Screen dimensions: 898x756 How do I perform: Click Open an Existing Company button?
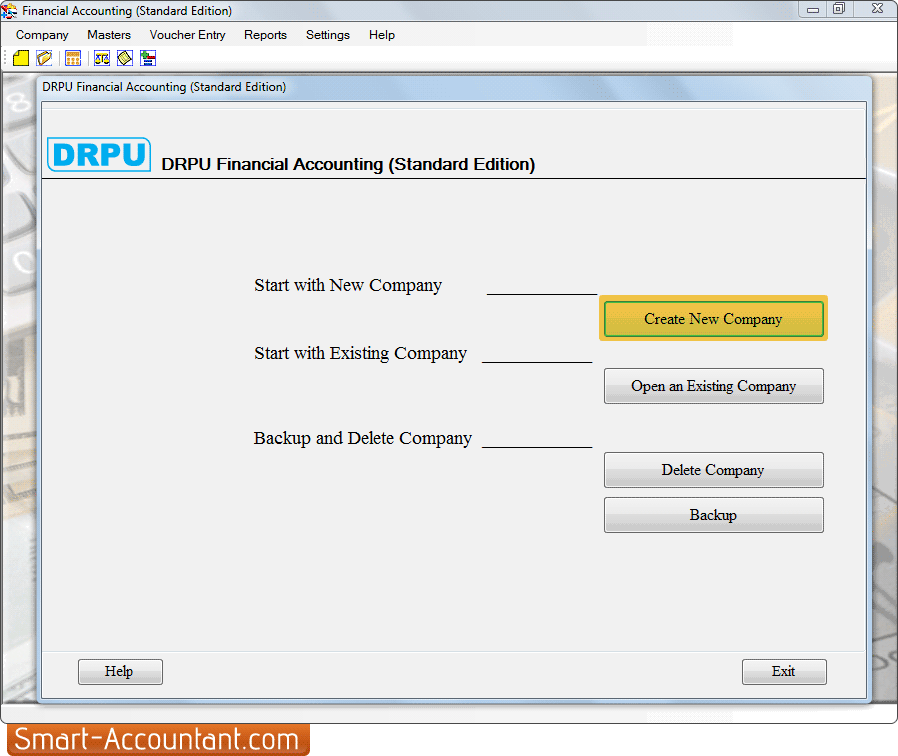click(714, 386)
